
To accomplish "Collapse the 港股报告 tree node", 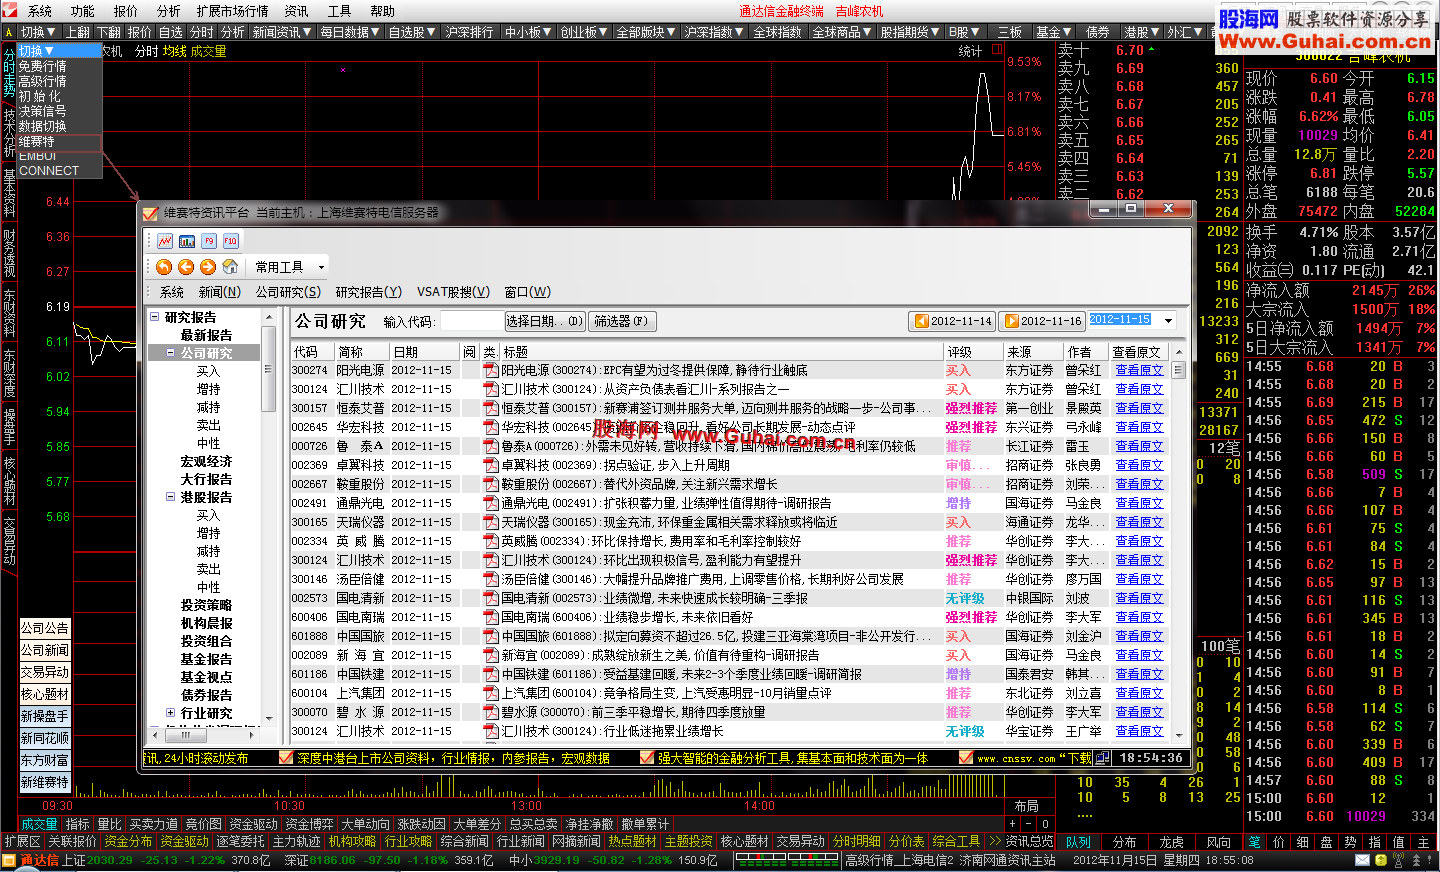I will coord(171,497).
